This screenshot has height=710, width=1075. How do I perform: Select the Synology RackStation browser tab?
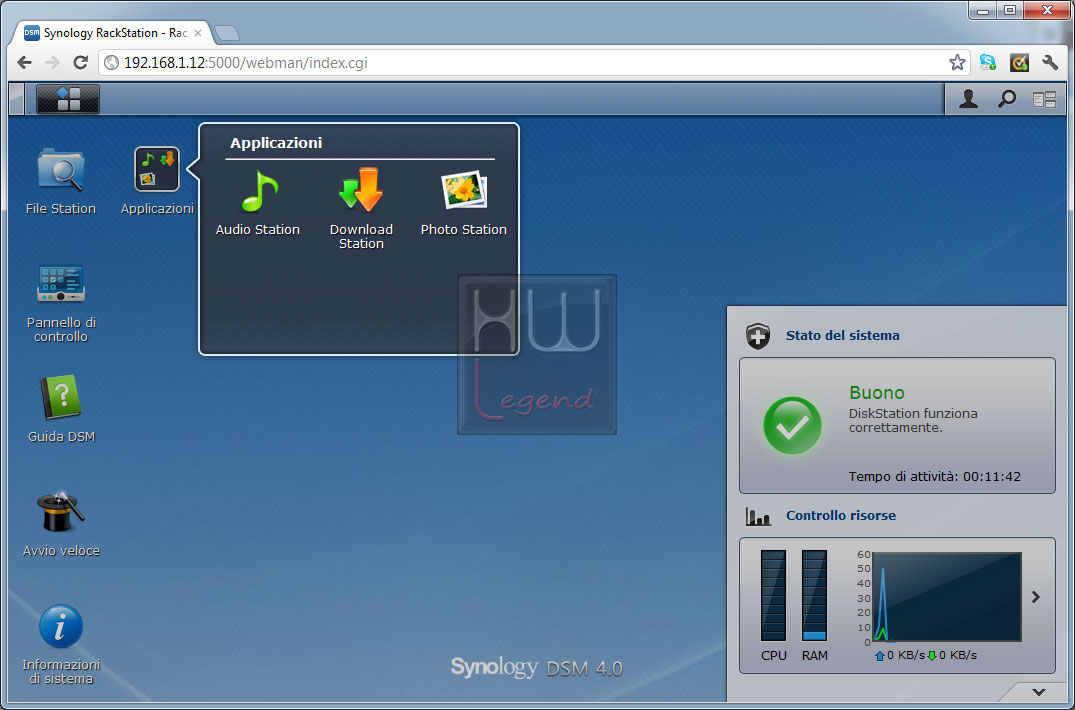pos(113,33)
